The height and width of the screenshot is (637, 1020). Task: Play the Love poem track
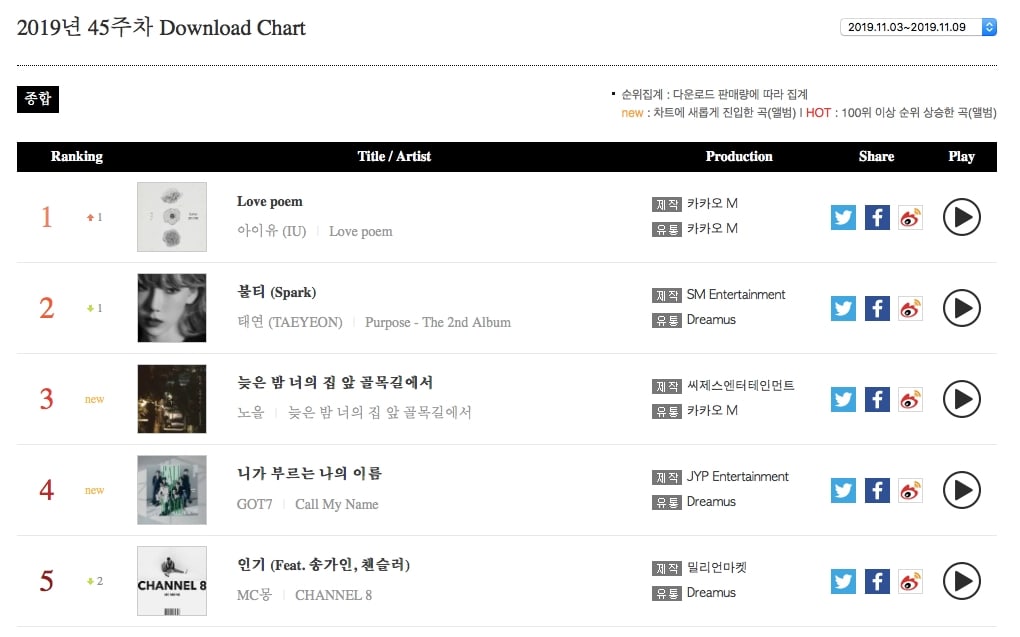[x=961, y=217]
